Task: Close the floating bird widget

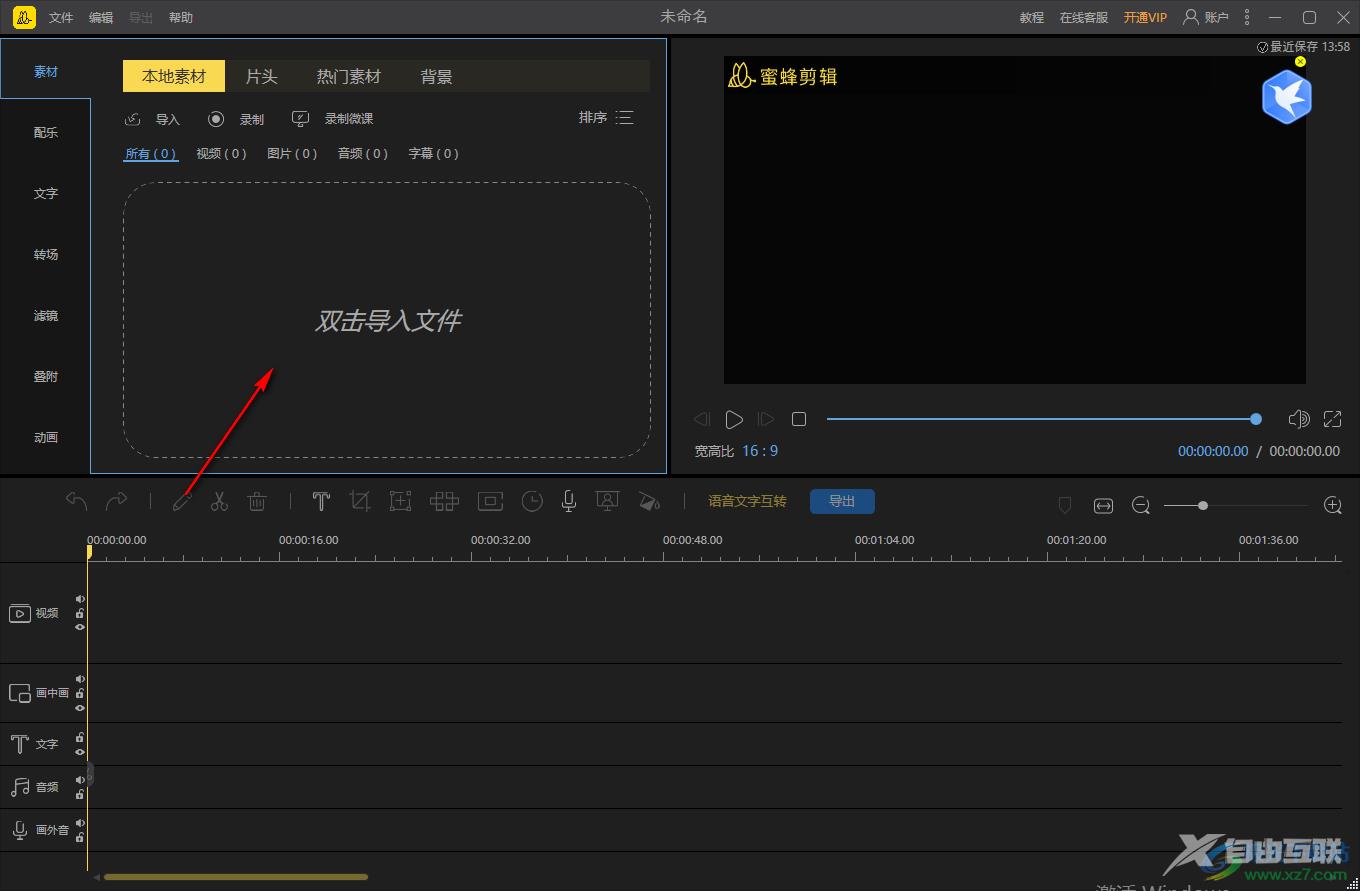Action: pyautogui.click(x=1300, y=61)
